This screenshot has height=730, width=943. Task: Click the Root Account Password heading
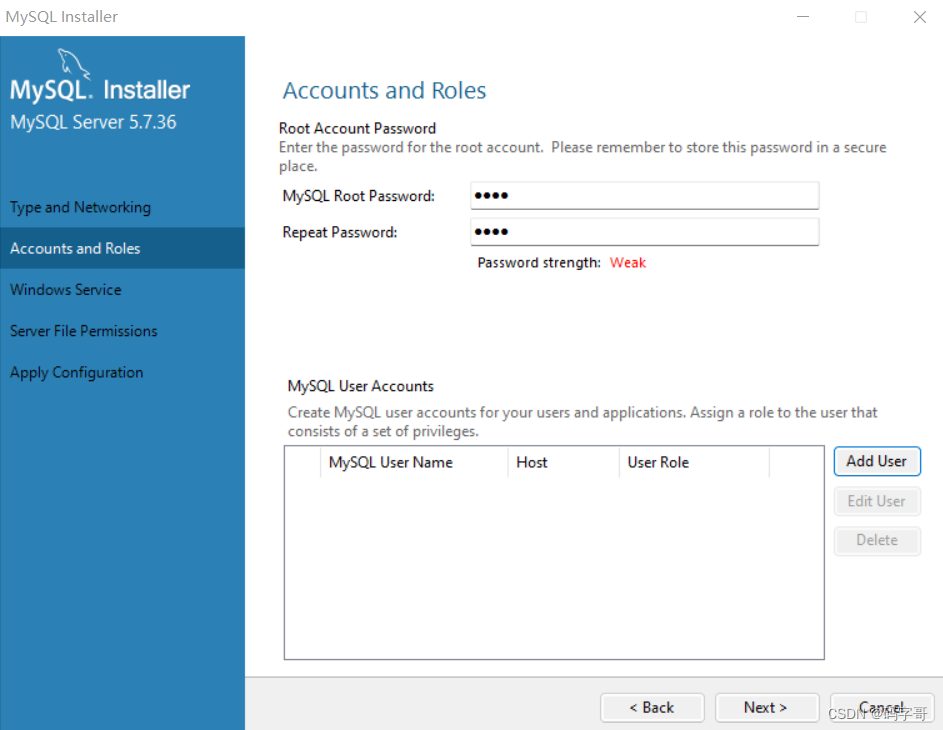pos(357,129)
